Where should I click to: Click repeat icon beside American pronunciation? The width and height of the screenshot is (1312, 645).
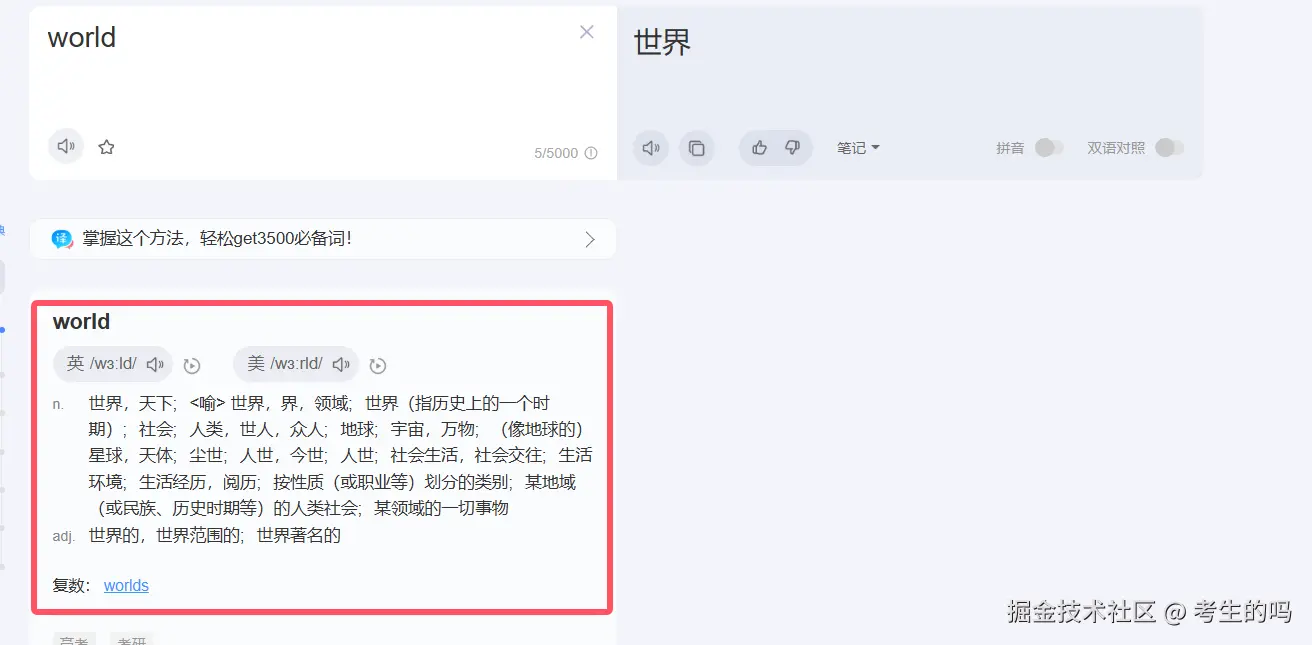click(378, 366)
